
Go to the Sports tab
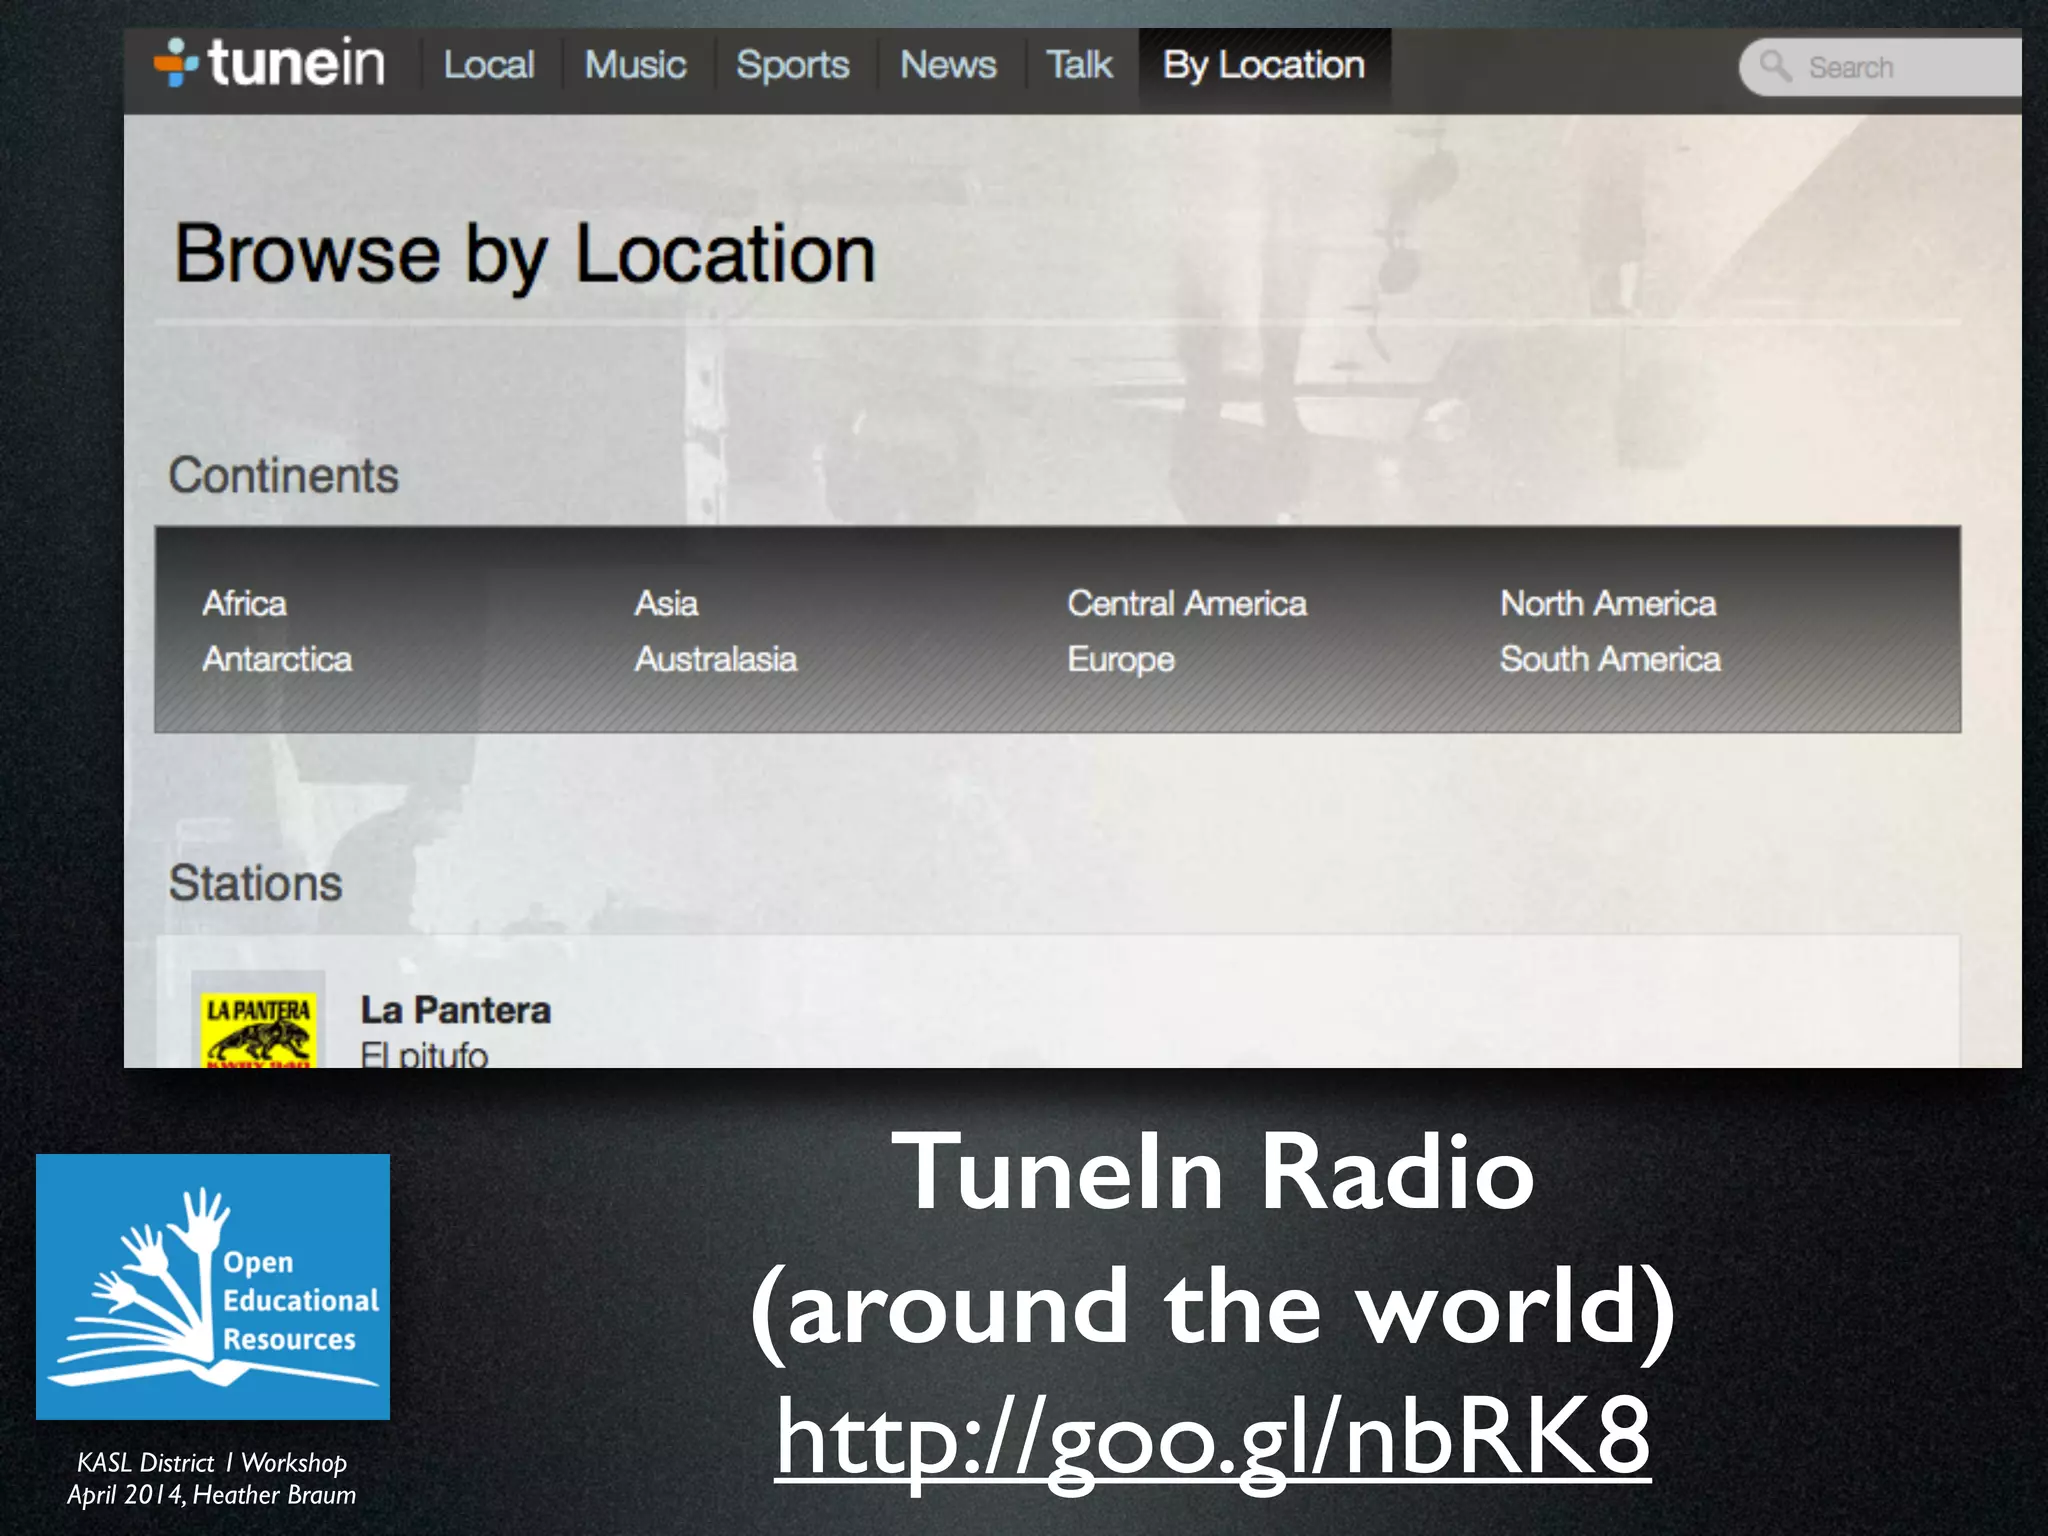point(792,66)
